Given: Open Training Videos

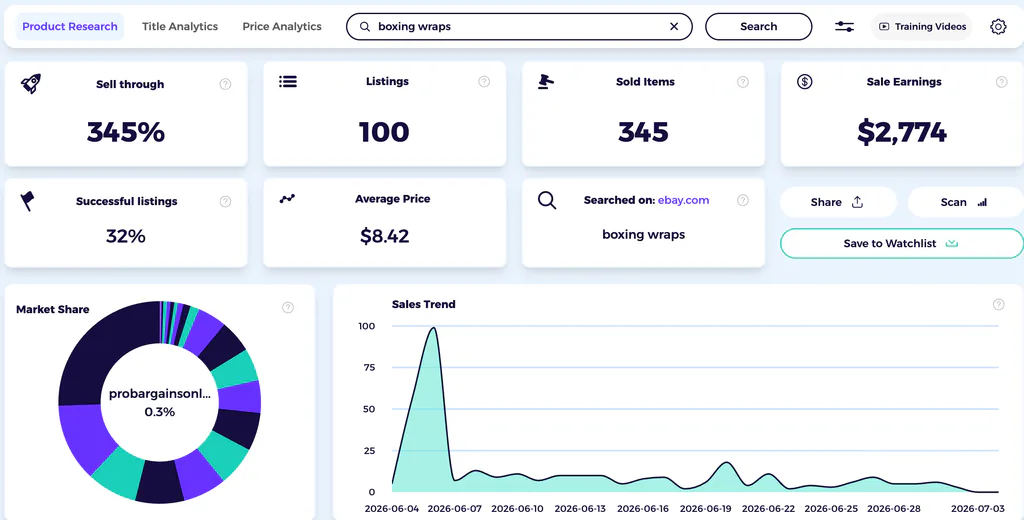Looking at the screenshot, I should coord(922,27).
